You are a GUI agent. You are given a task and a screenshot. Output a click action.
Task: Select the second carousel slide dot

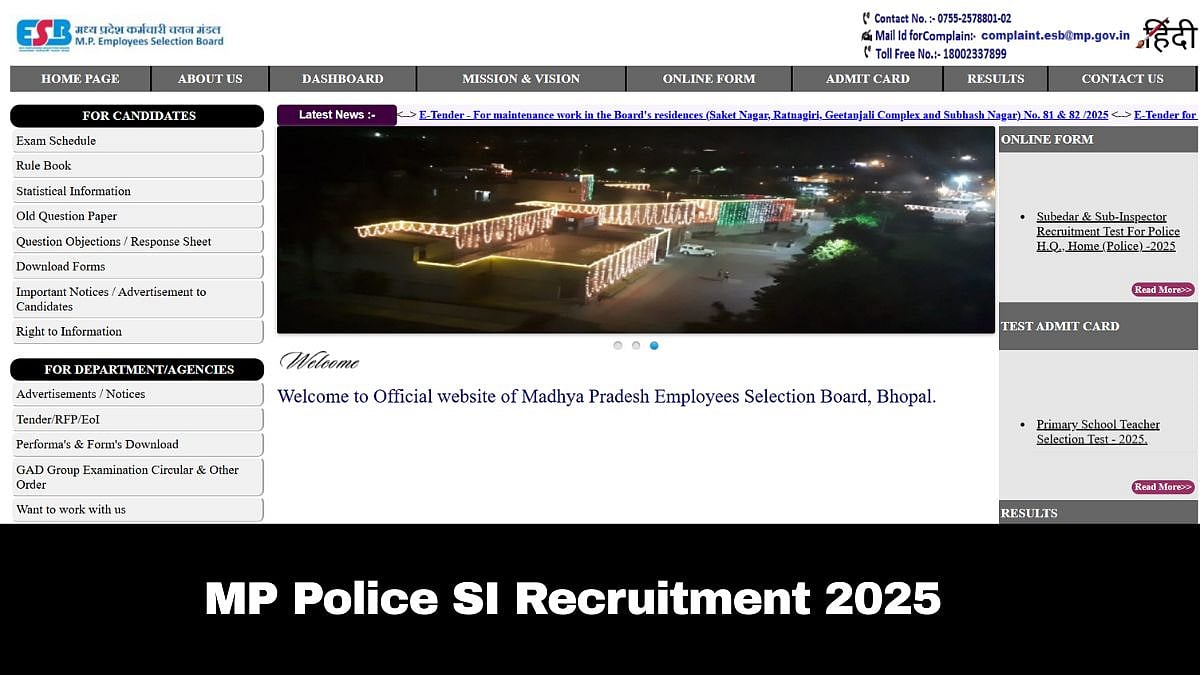pyautogui.click(x=636, y=346)
